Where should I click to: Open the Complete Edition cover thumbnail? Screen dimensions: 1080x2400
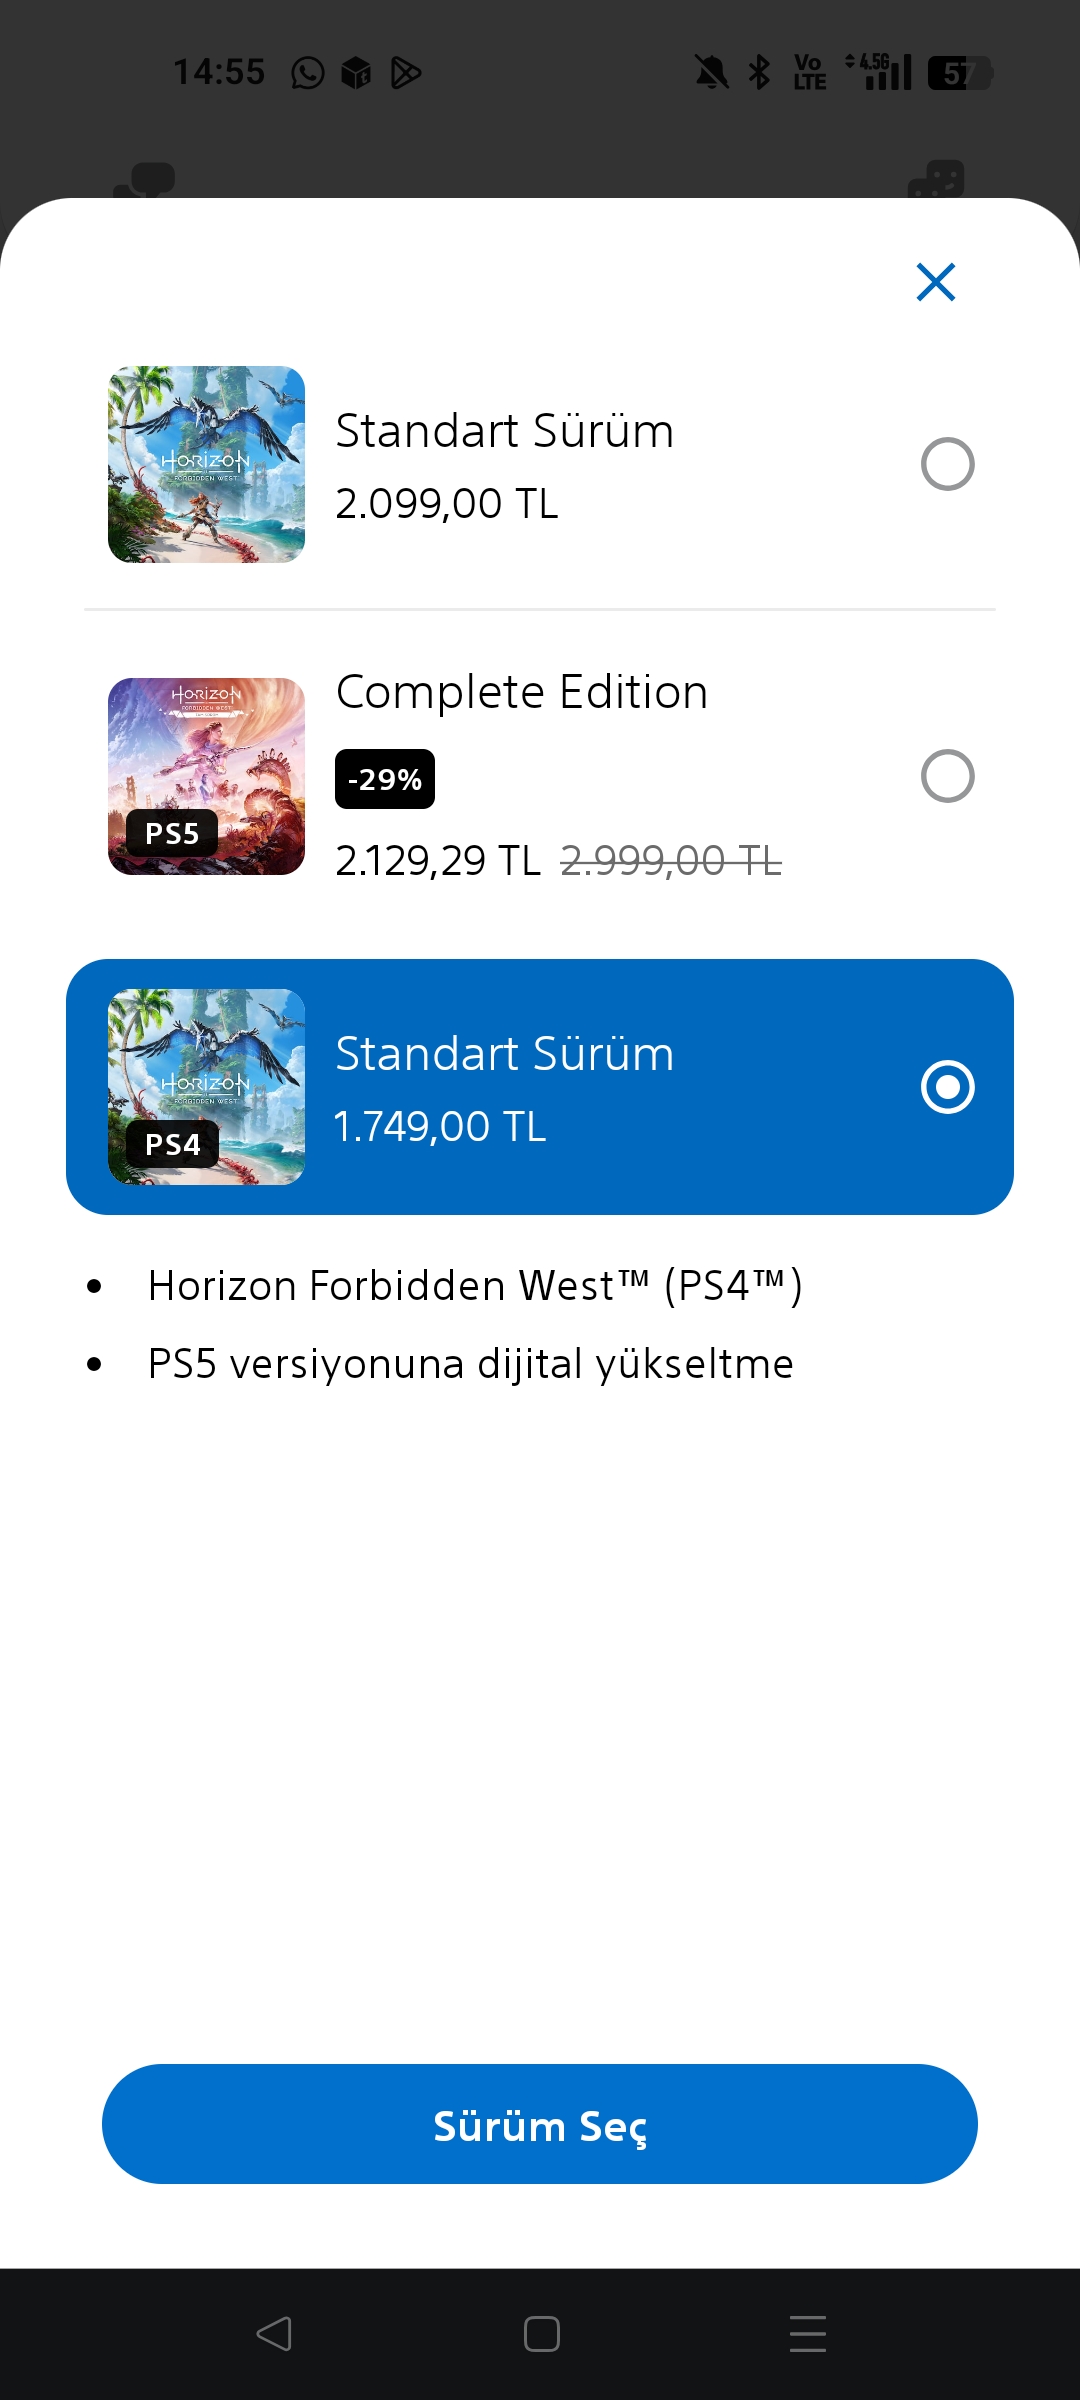[206, 776]
